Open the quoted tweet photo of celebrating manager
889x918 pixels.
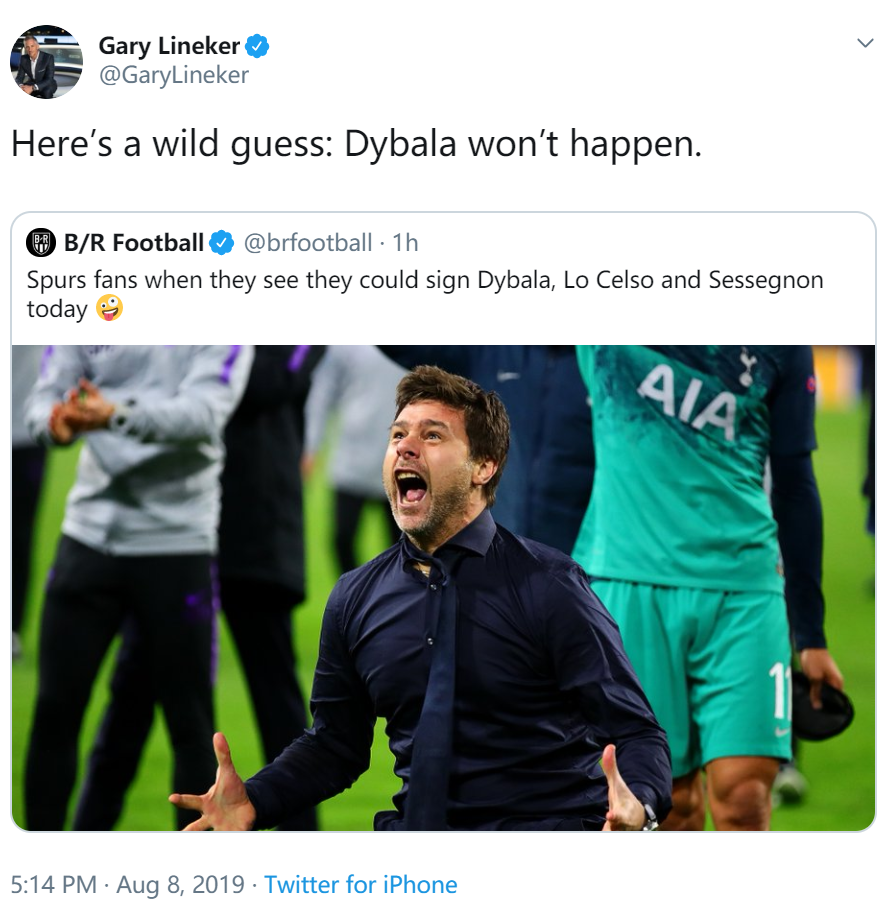point(443,587)
